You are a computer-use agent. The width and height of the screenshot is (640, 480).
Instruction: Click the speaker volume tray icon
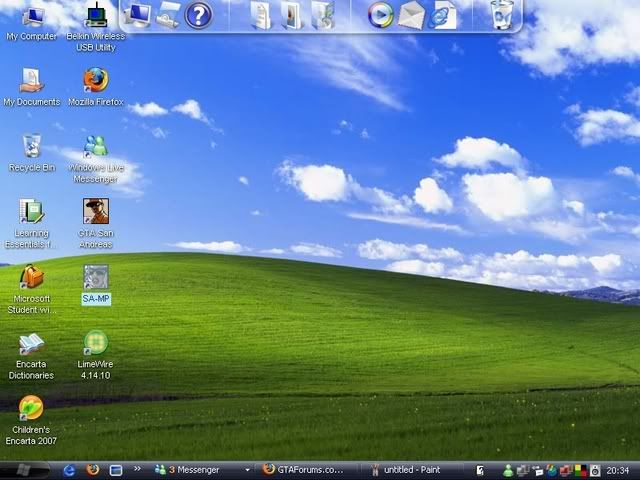[x=595, y=471]
